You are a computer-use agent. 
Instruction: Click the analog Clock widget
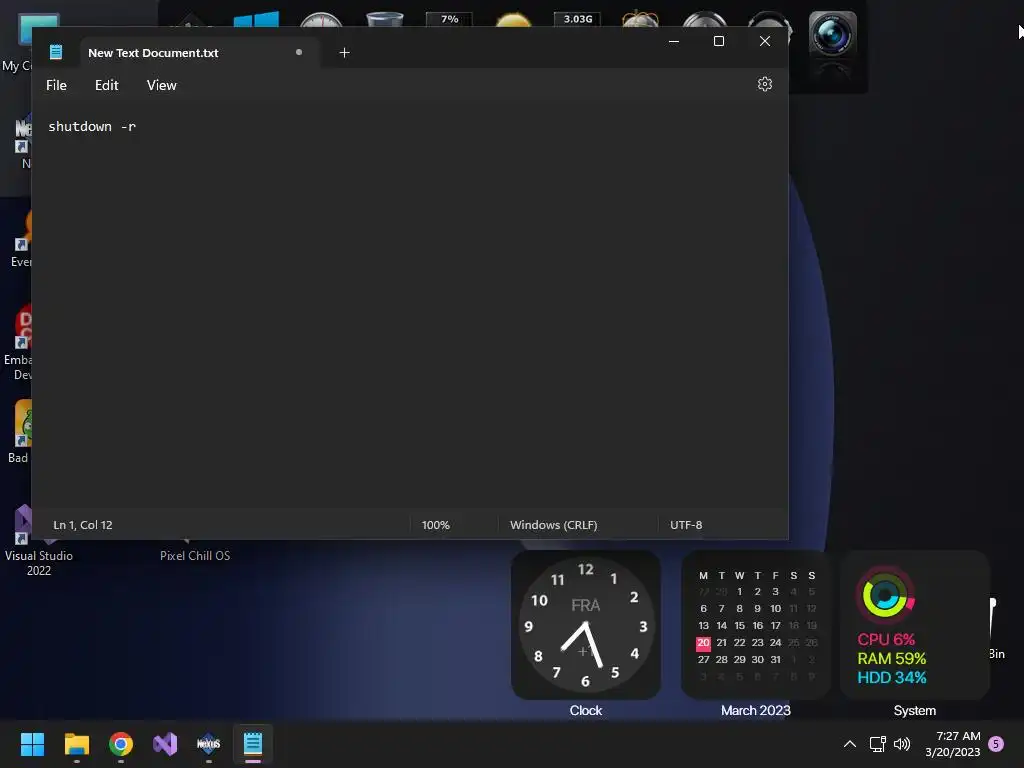[x=586, y=625]
